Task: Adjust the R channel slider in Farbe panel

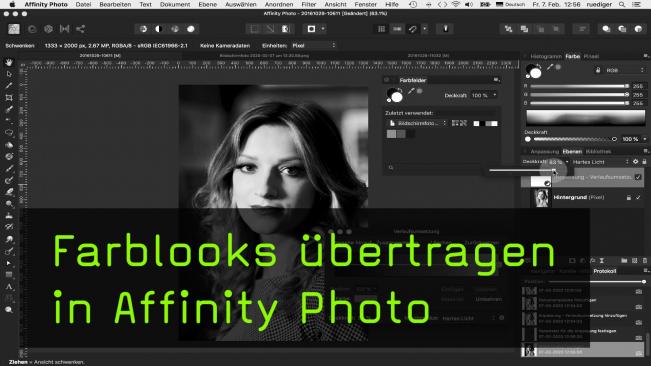Action: 580,86
